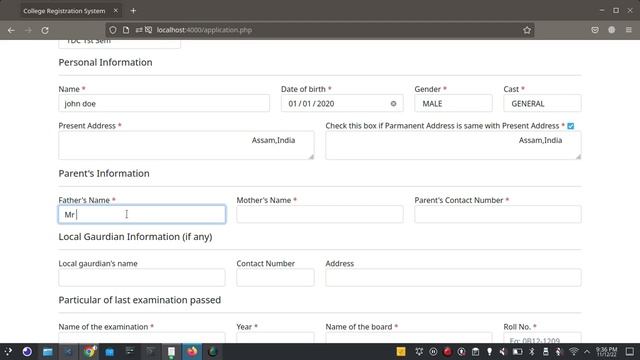Open the Wi-Fi network tray icon

coord(573,351)
